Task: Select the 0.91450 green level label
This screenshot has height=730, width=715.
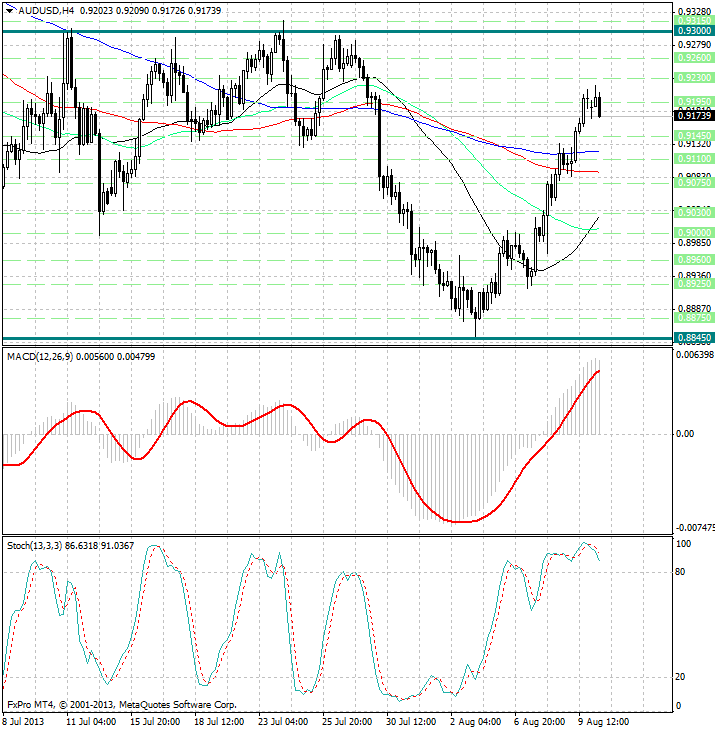Action: point(691,134)
